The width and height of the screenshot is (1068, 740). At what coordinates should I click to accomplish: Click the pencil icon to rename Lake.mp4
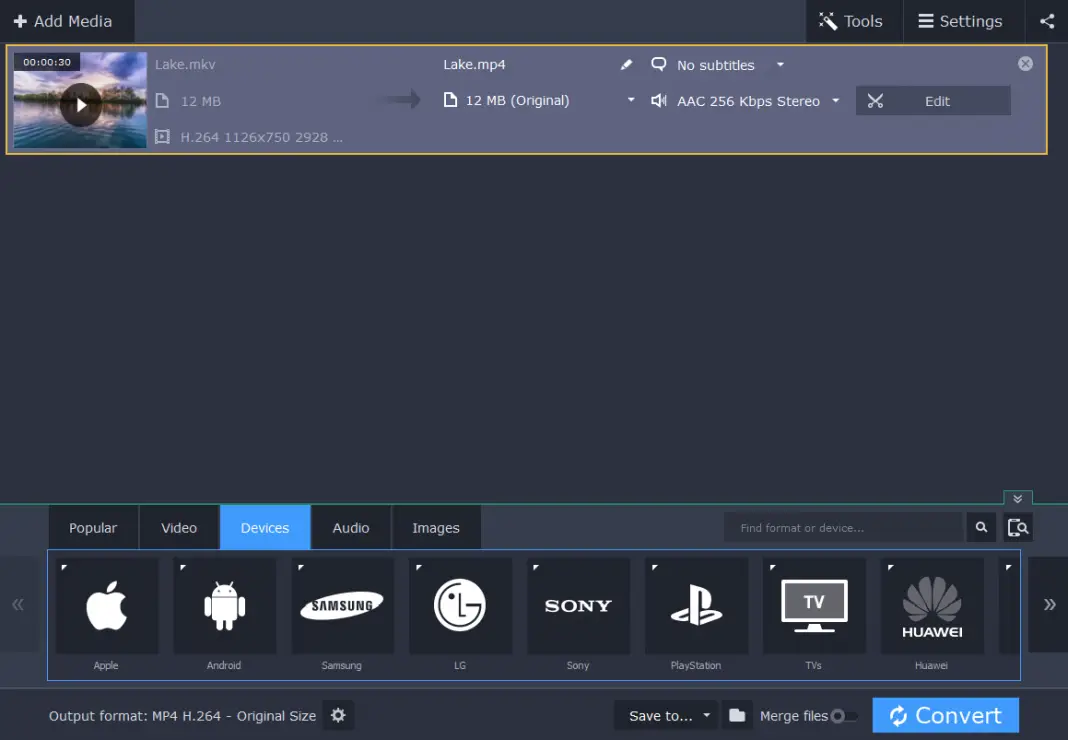click(626, 65)
